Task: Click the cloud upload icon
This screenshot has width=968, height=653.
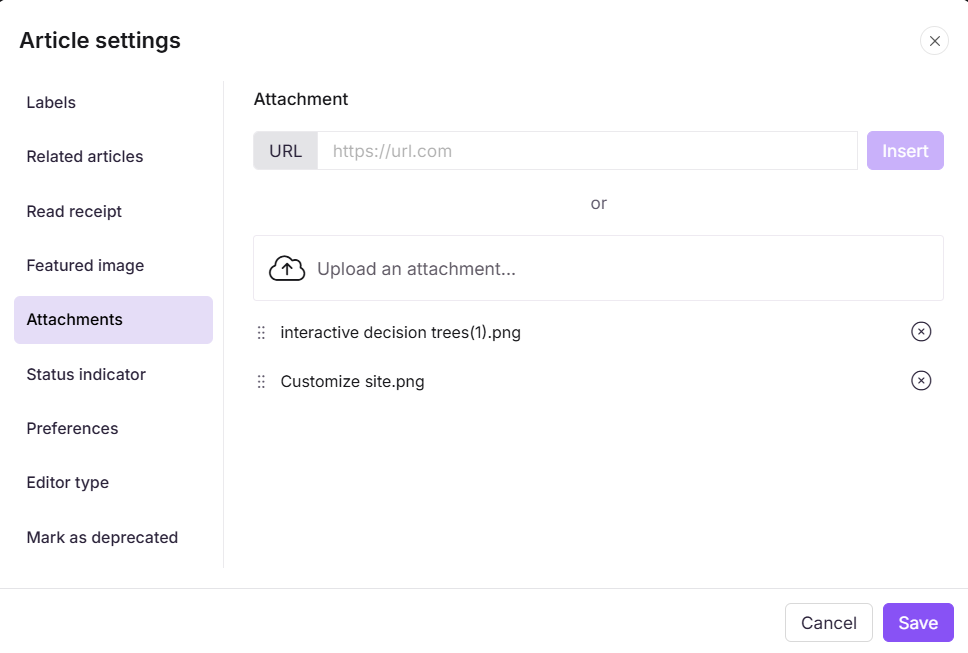Action: (287, 268)
